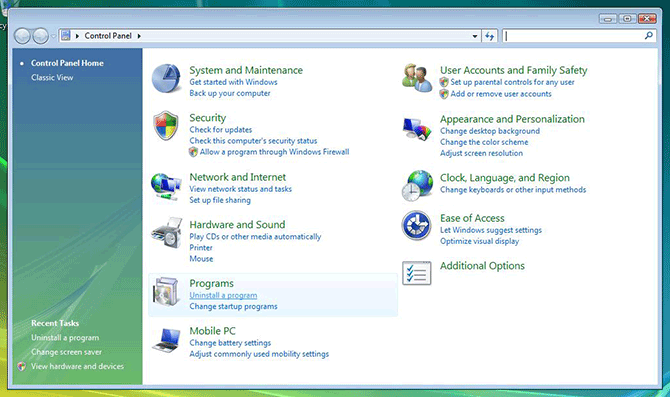The height and width of the screenshot is (397, 670).
Task: Click Change desktop background
Action: coord(490,131)
